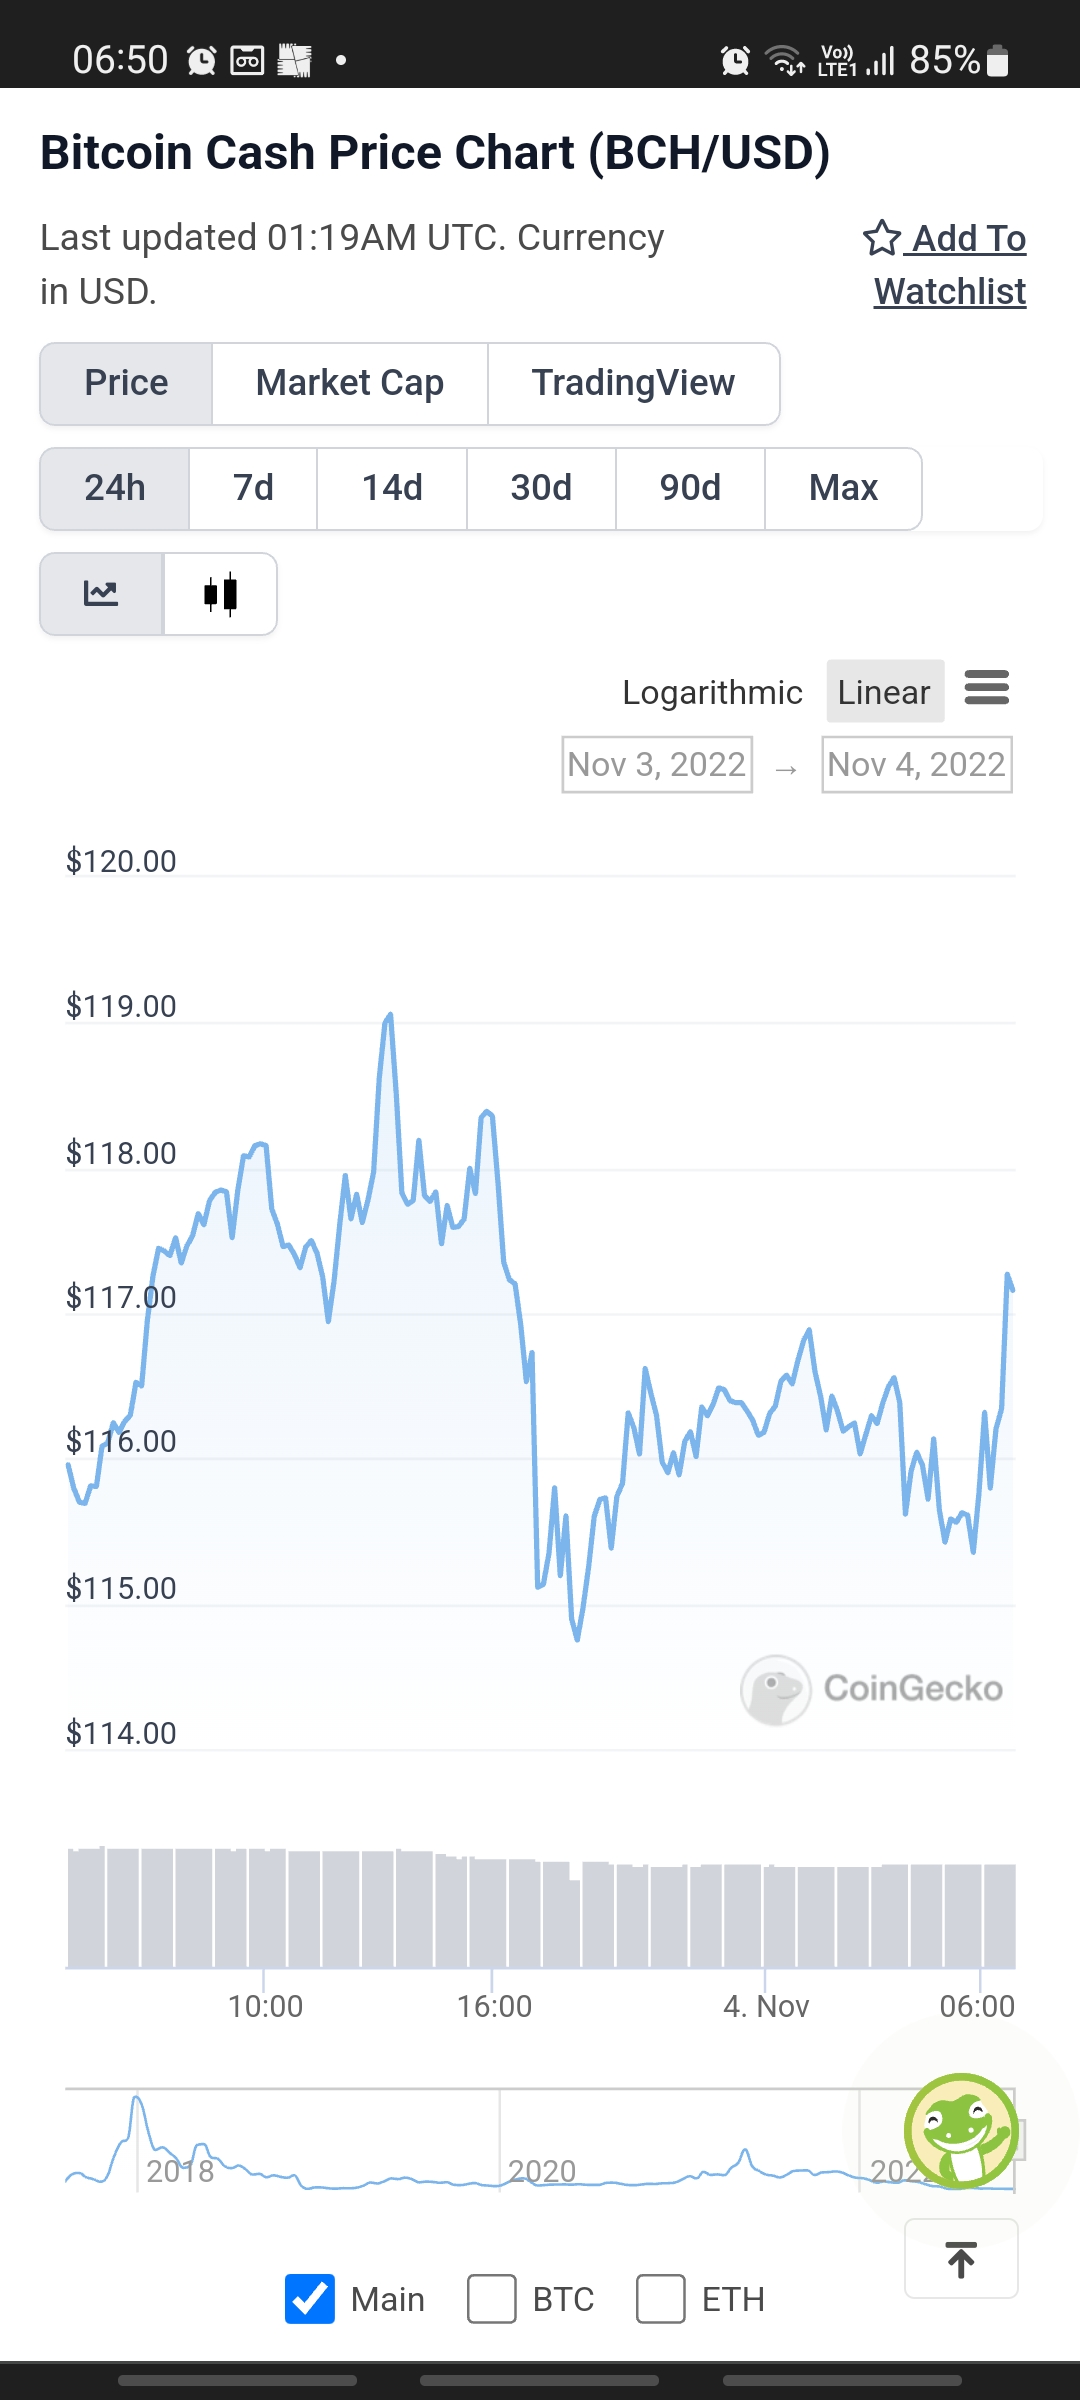Switch to candlestick chart icon
Screen dimensions: 1080x2400
click(220, 594)
